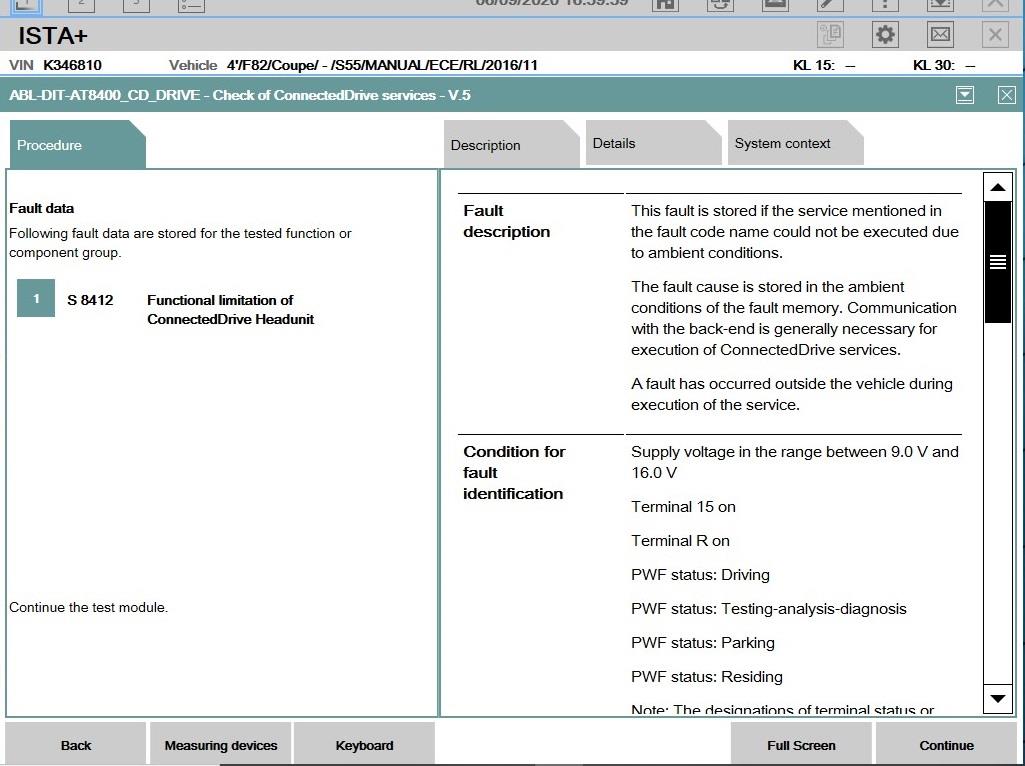Switch to Full Screen view

(801, 745)
